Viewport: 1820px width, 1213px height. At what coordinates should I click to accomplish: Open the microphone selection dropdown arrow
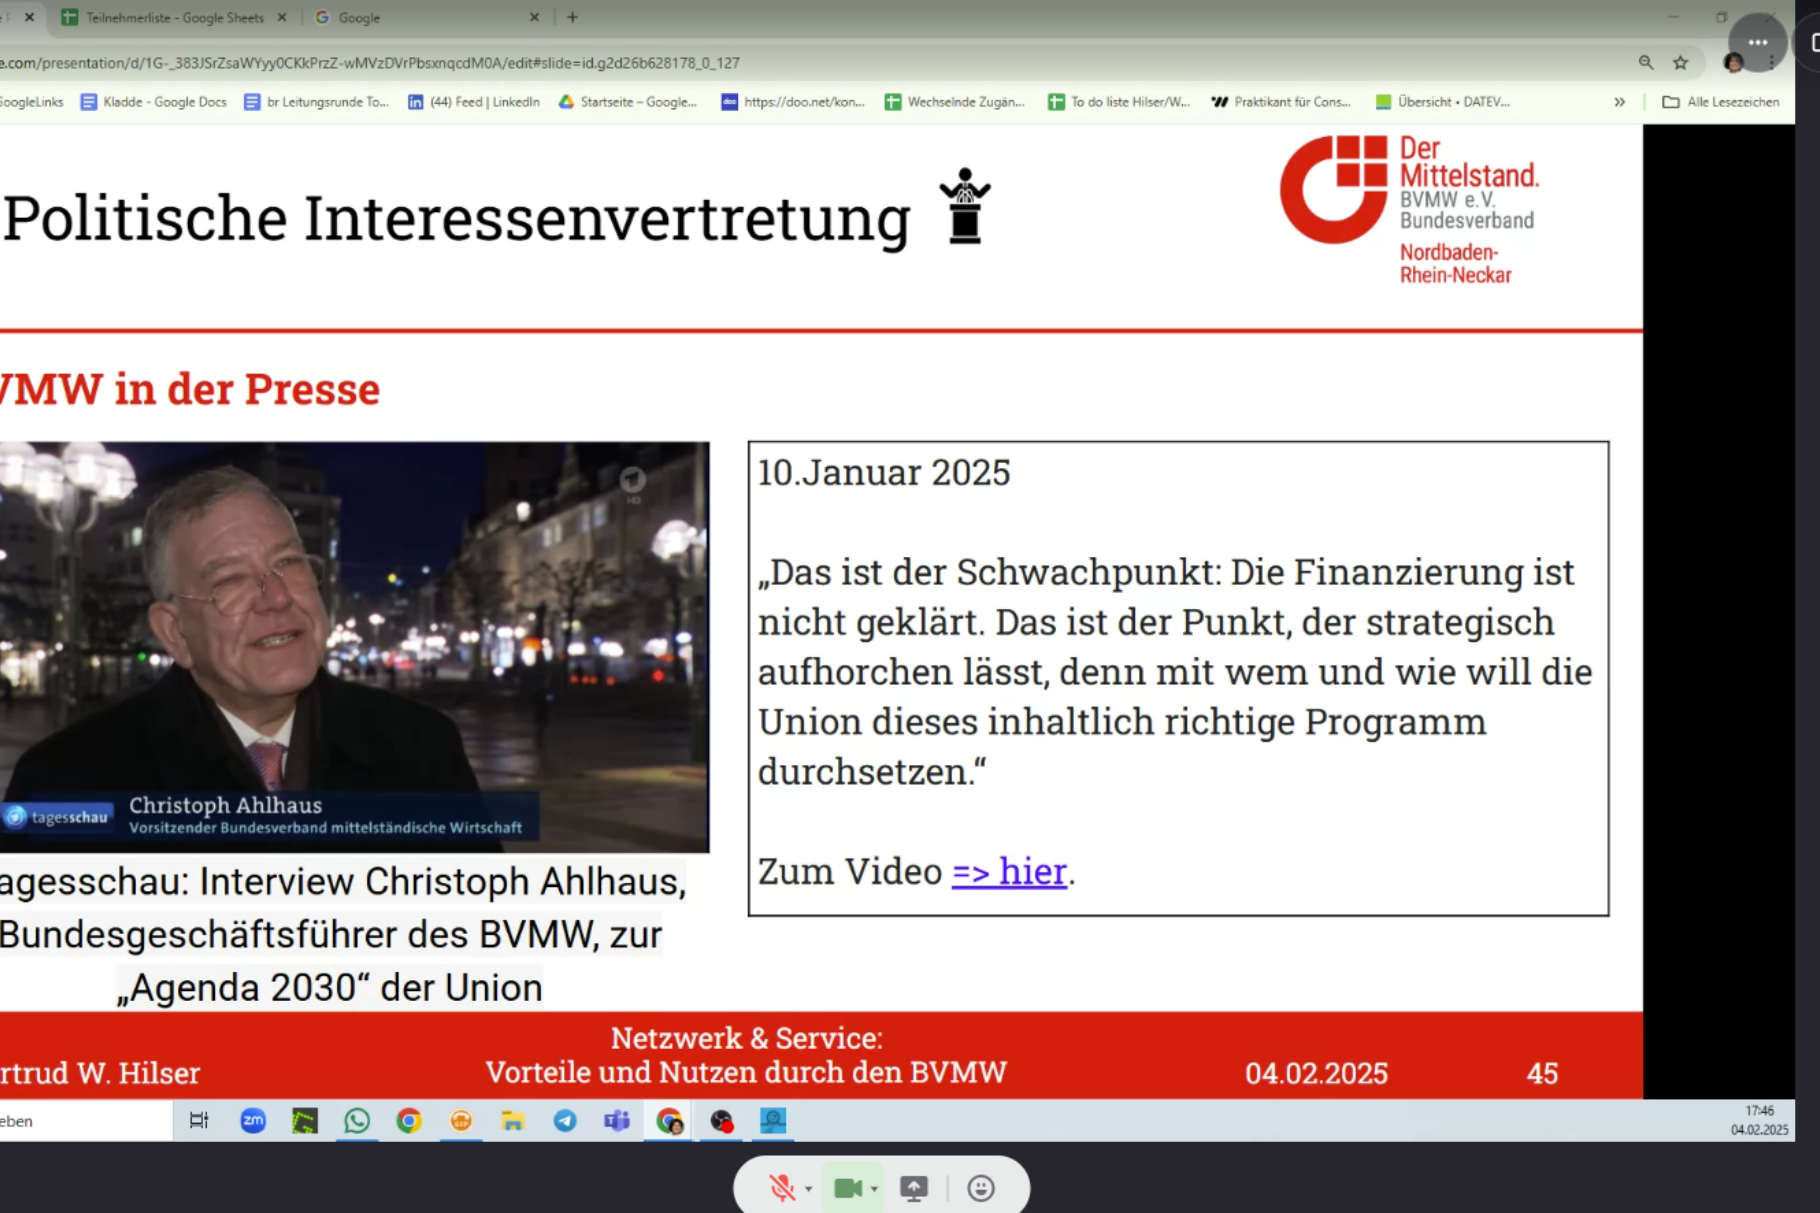806,1190
